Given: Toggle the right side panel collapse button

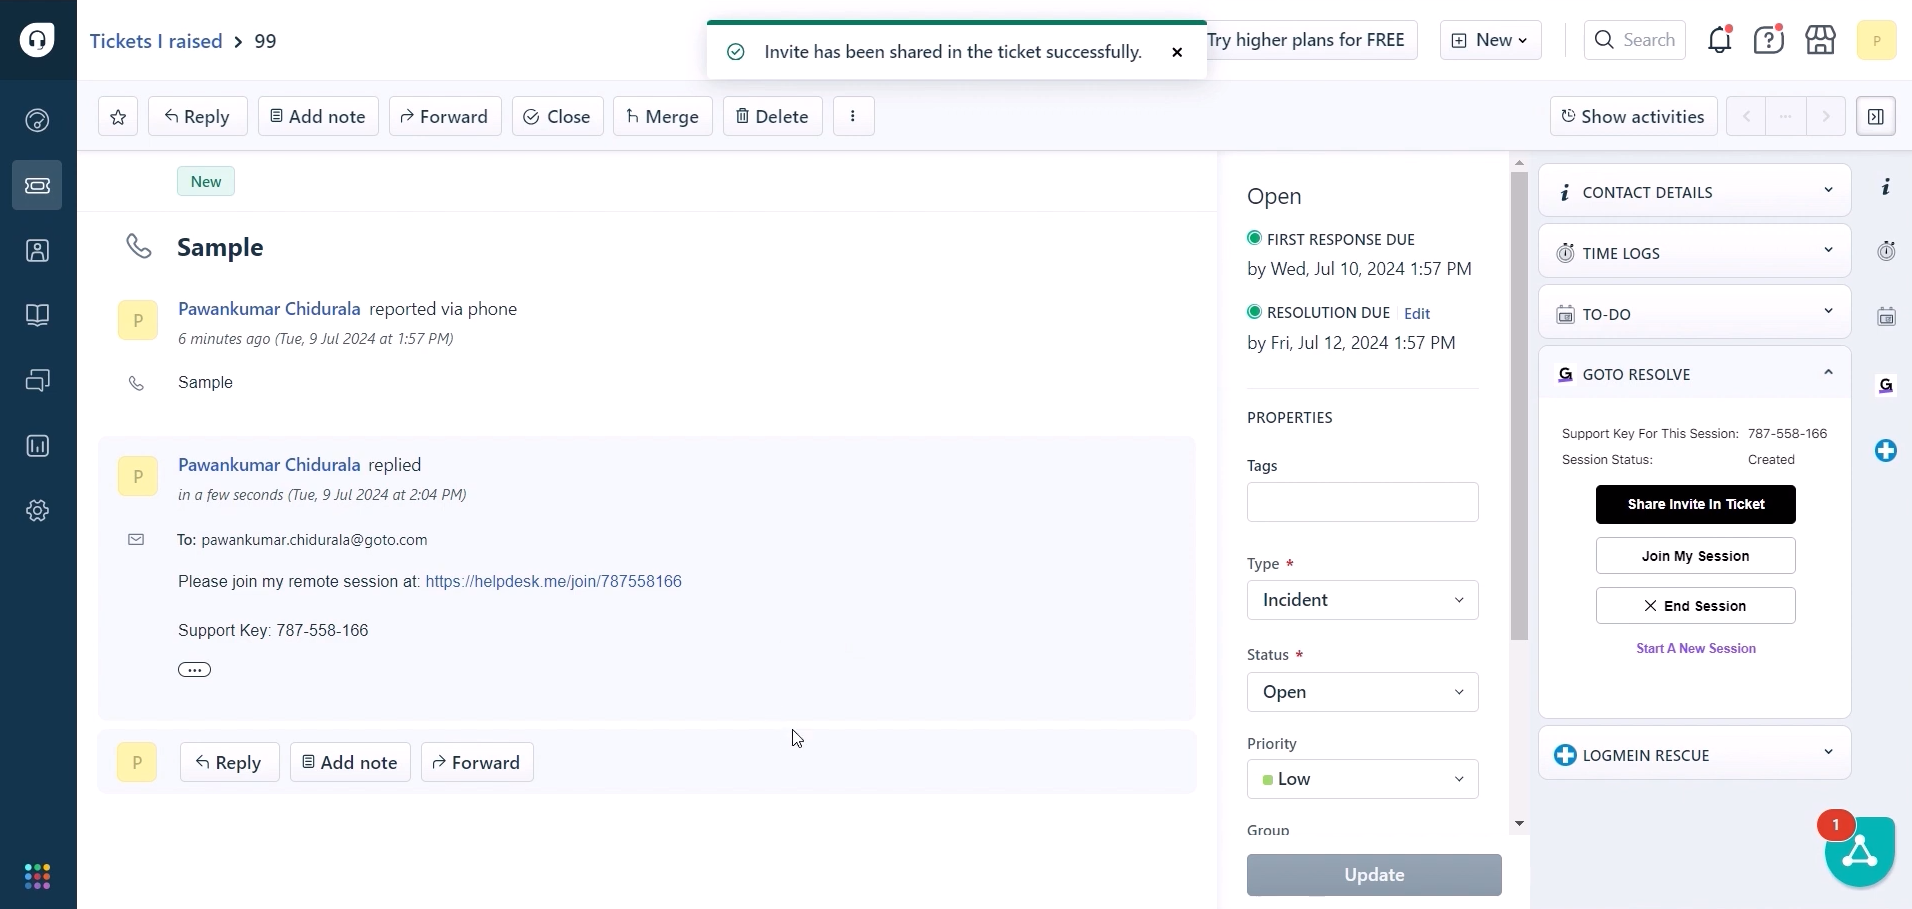Looking at the screenshot, I should [x=1876, y=117].
